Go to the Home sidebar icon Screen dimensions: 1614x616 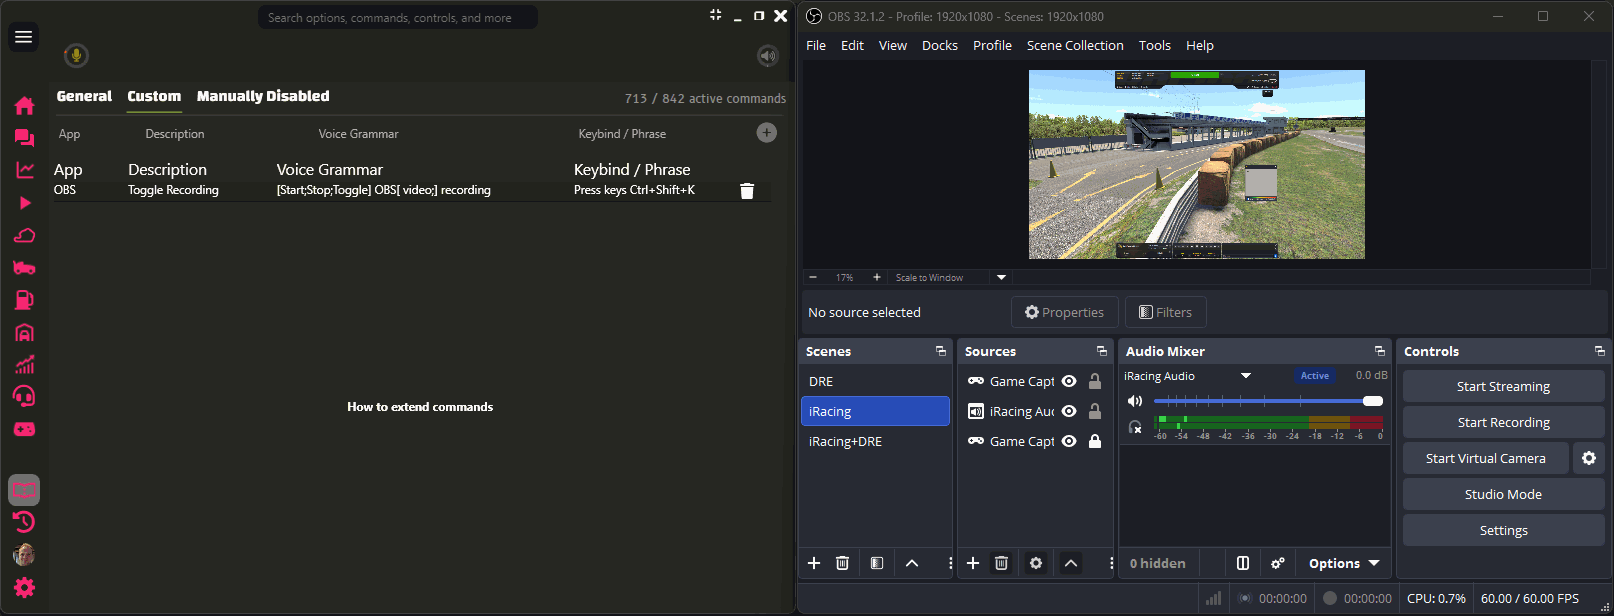24,106
